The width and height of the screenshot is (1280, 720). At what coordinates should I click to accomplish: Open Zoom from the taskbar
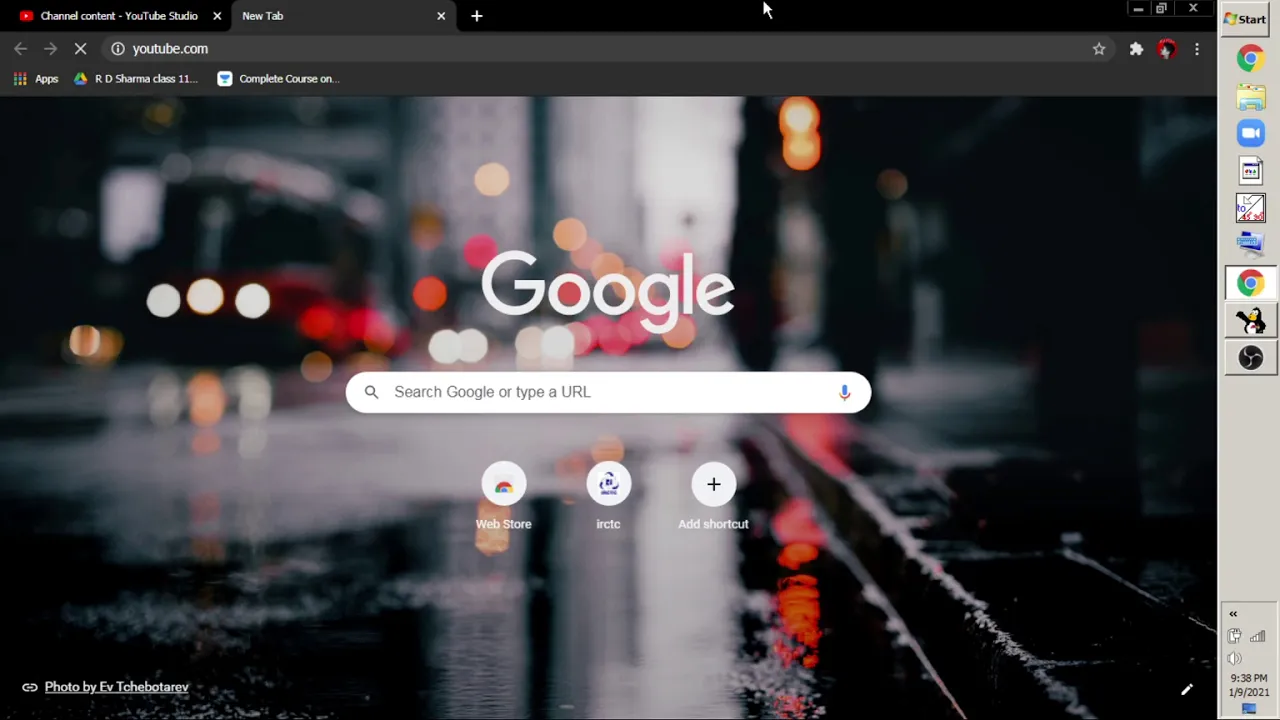click(1250, 133)
